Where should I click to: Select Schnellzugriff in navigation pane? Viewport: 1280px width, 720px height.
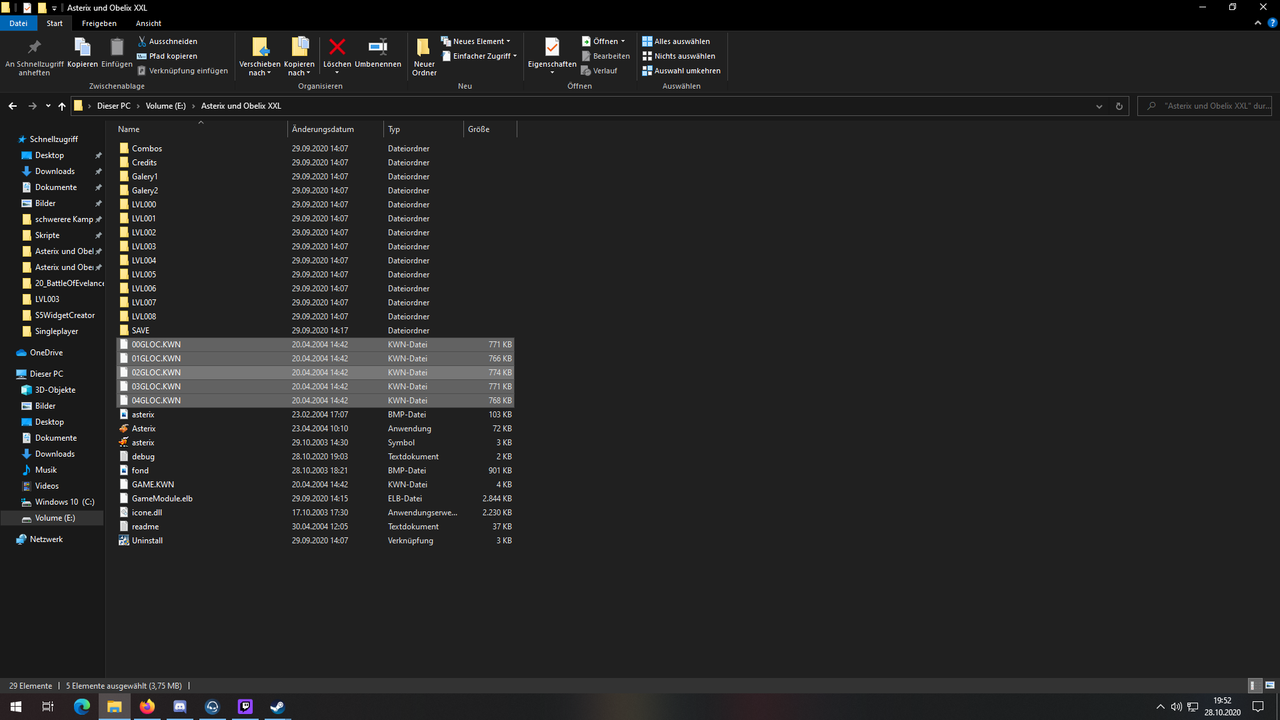(x=53, y=139)
